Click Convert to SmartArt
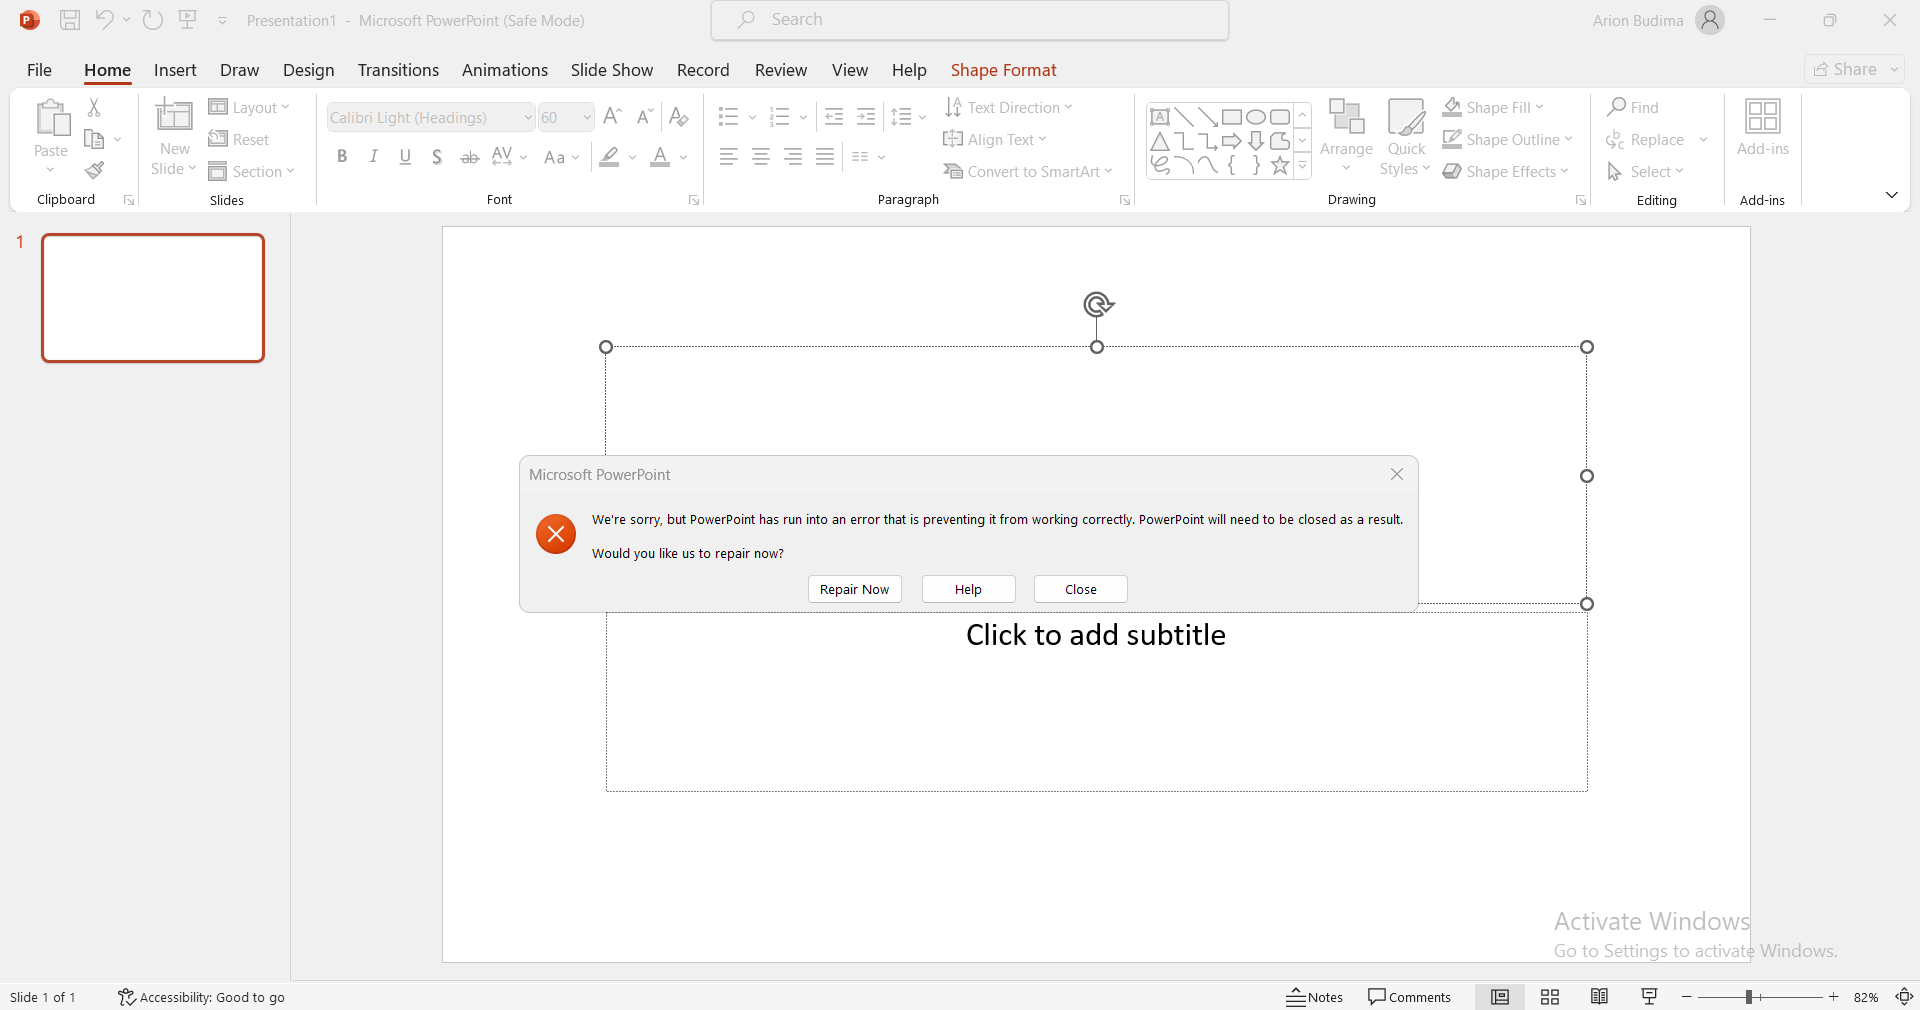This screenshot has height=1010, width=1920. click(x=1028, y=171)
